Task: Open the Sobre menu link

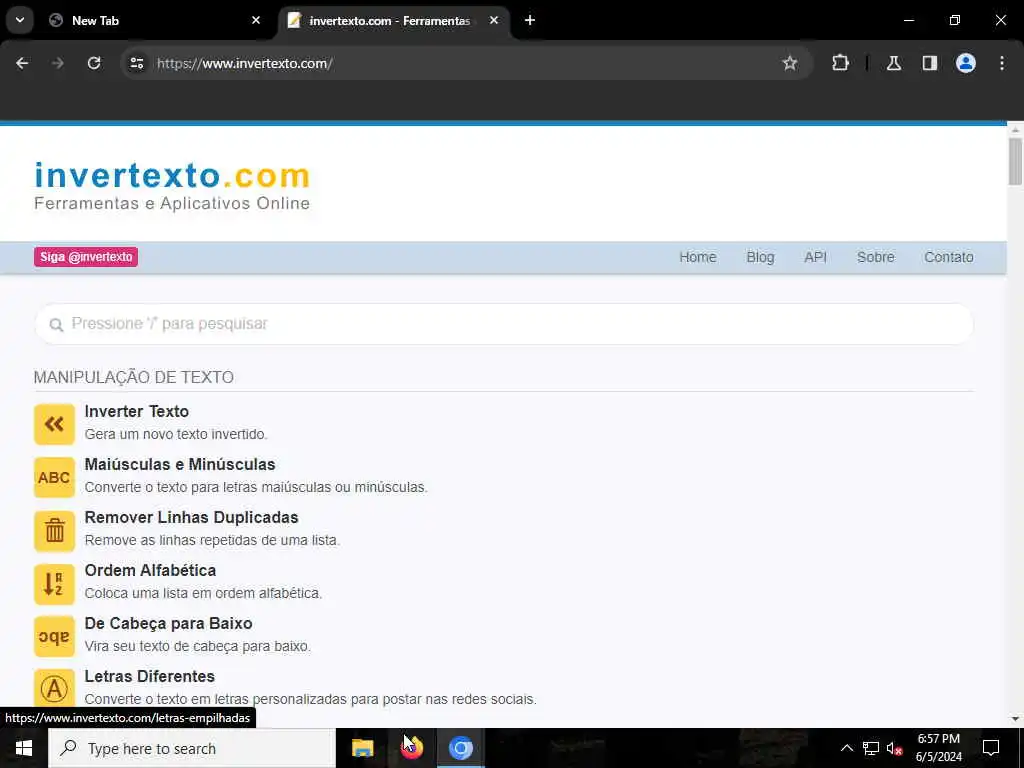Action: (875, 257)
